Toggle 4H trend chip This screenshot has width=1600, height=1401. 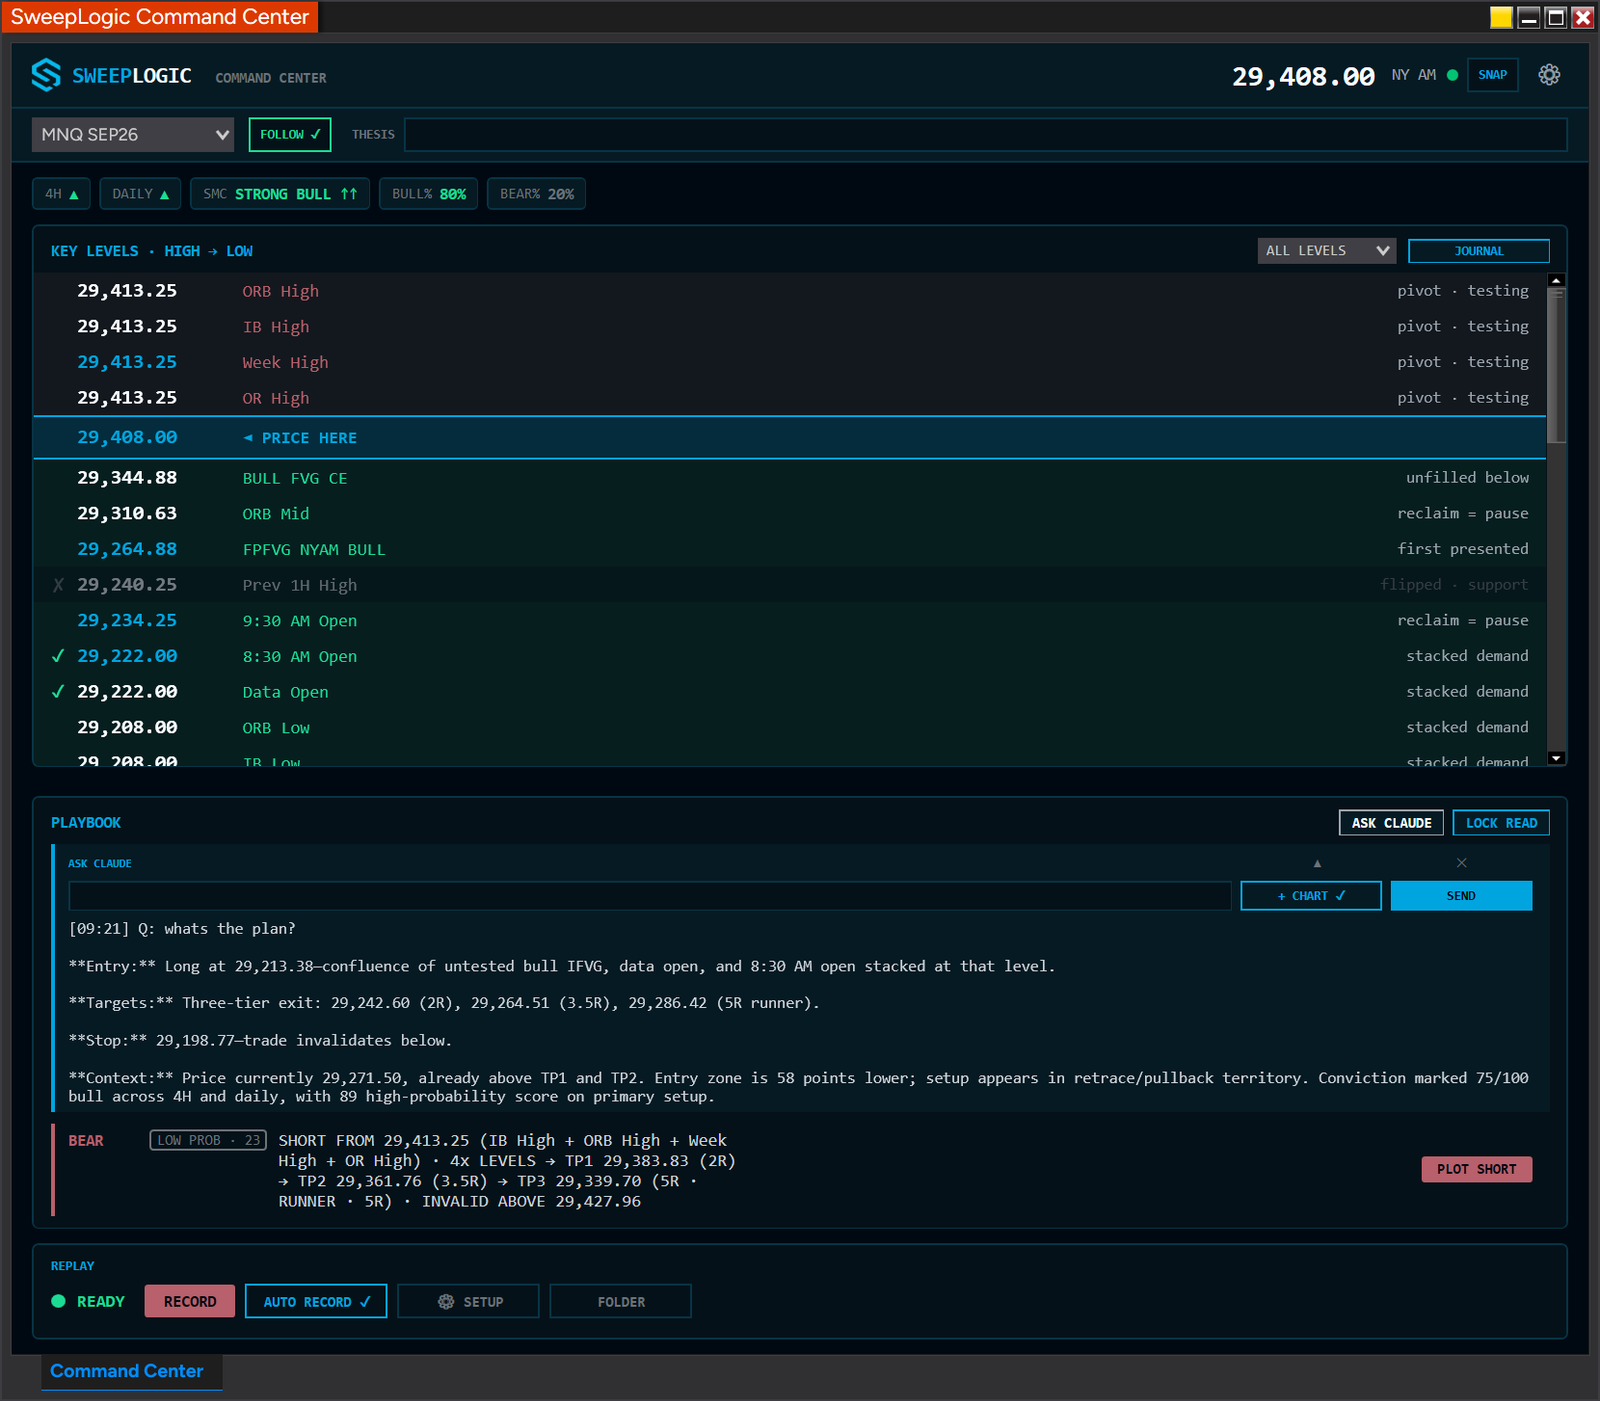pyautogui.click(x=62, y=194)
